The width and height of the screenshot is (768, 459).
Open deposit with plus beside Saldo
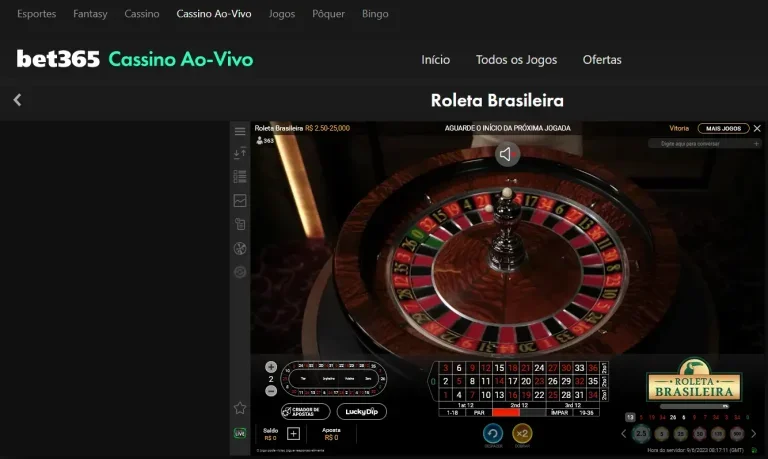pyautogui.click(x=293, y=434)
